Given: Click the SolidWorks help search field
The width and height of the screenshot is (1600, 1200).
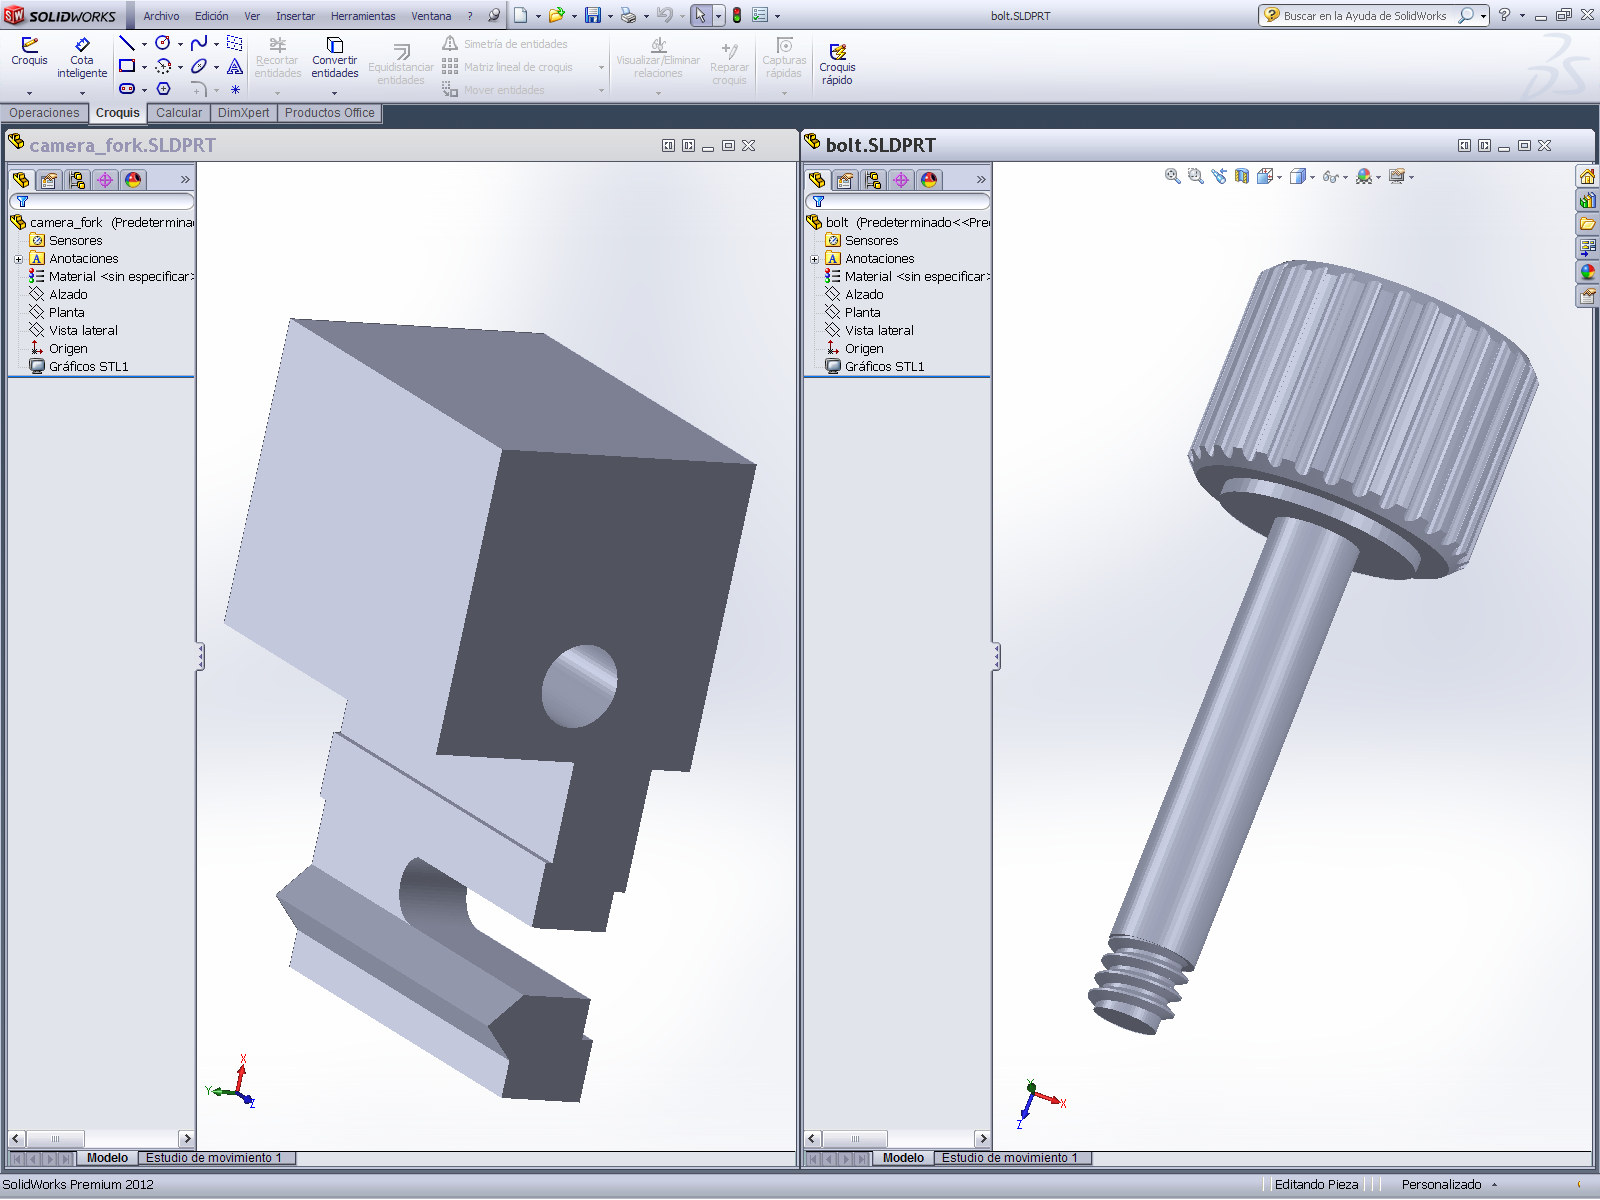Looking at the screenshot, I should click(x=1364, y=16).
